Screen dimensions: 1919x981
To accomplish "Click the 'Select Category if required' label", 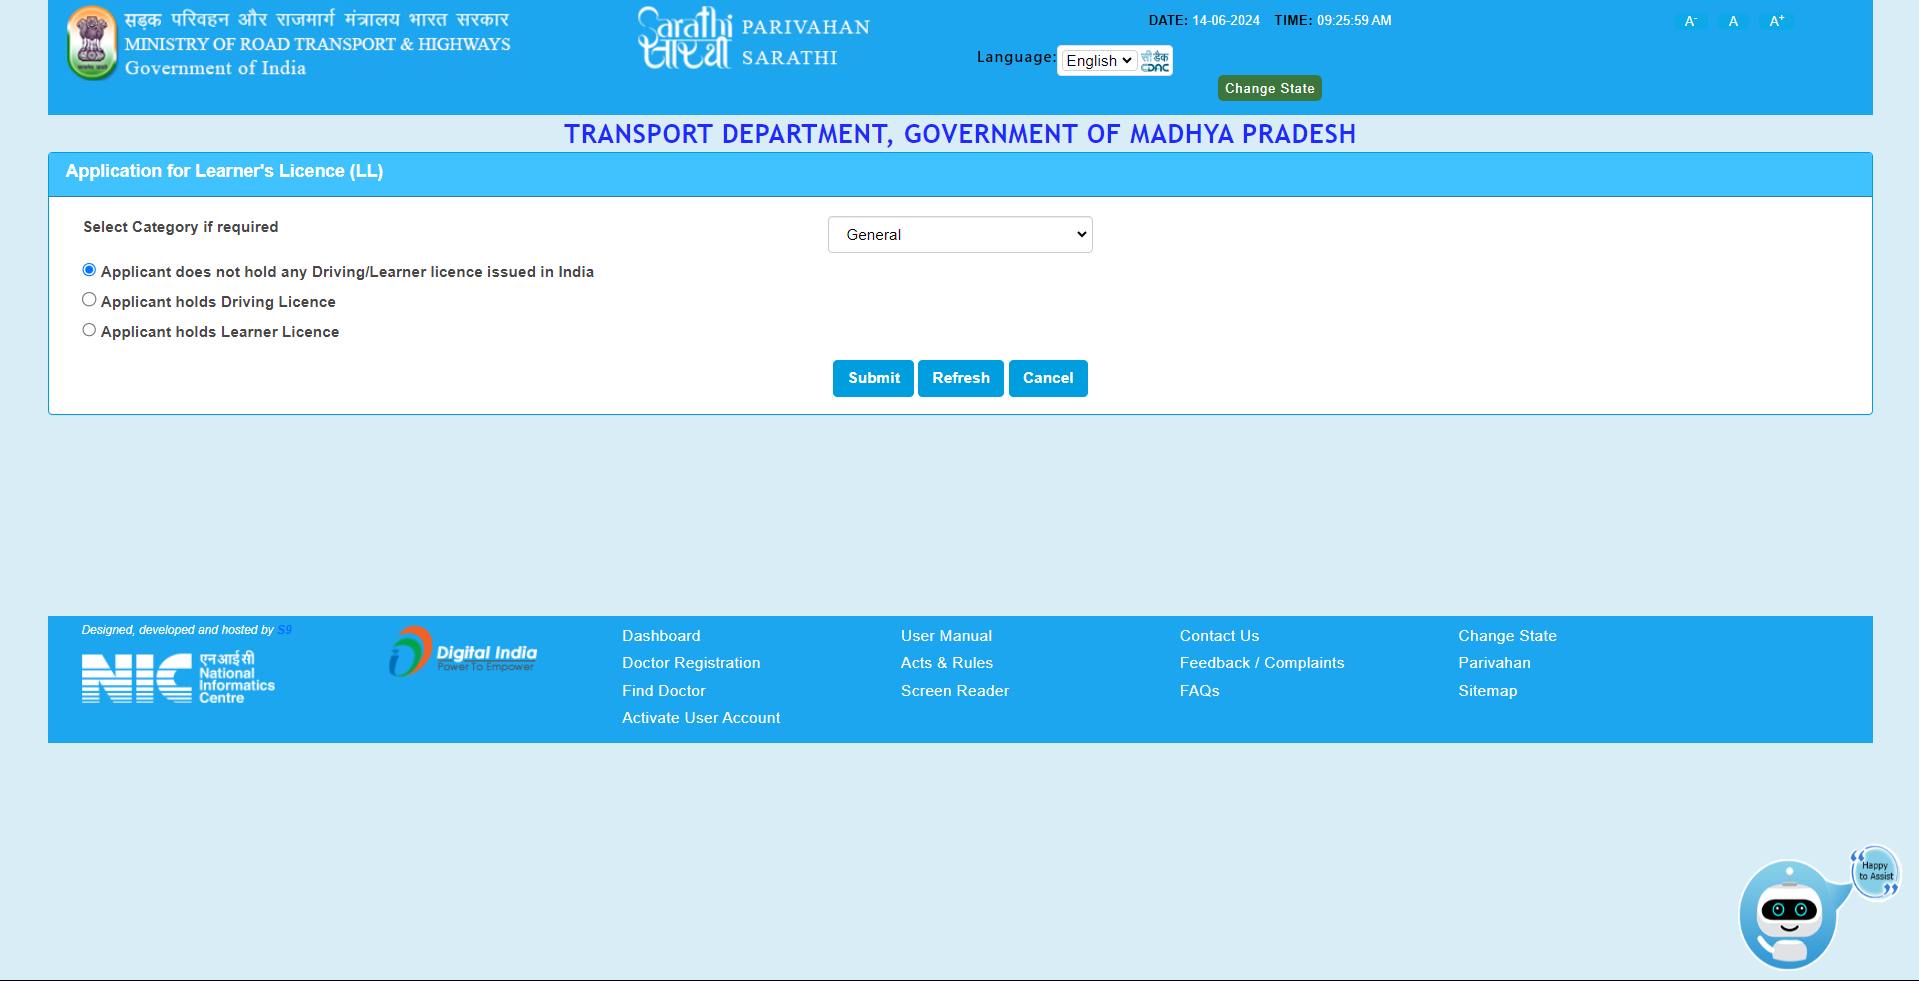I will coord(181,227).
